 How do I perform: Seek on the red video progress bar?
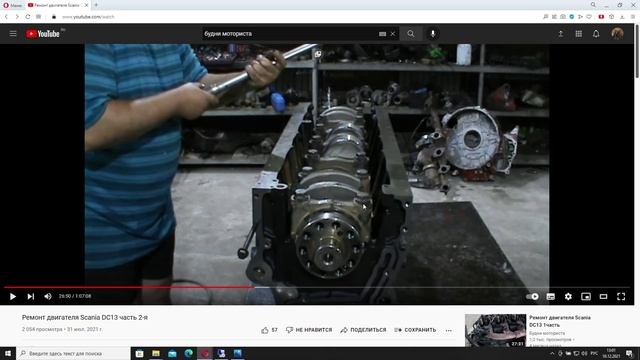317,287
